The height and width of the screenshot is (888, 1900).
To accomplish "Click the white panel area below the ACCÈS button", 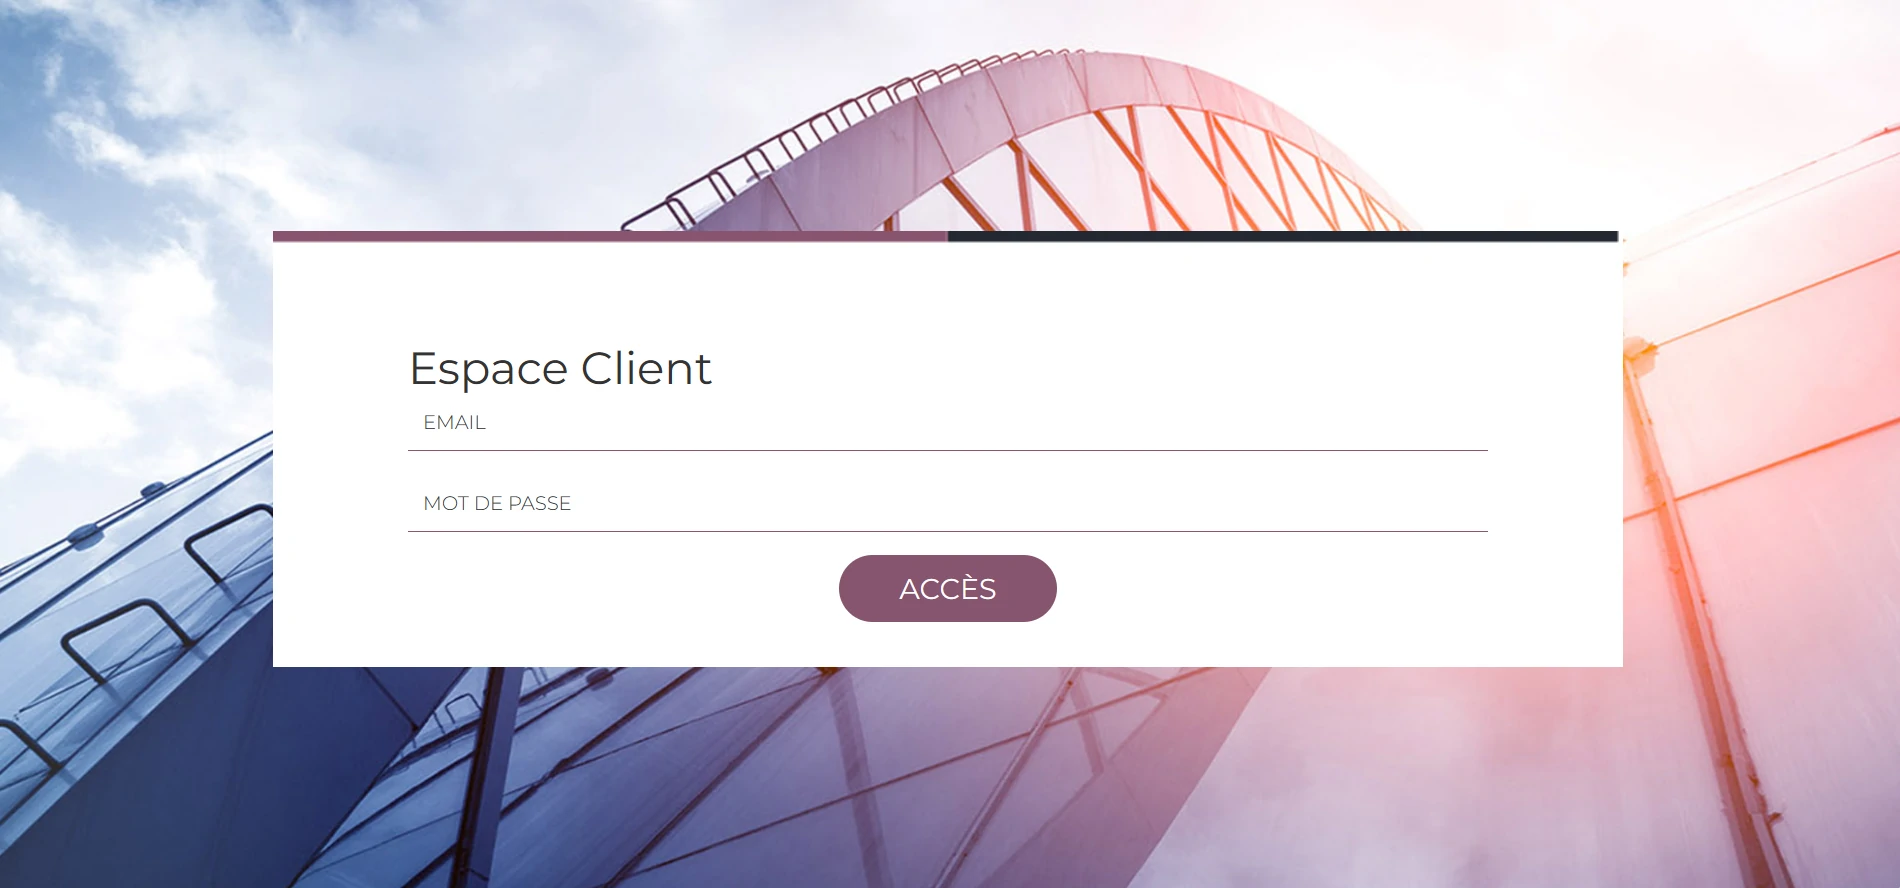I will [x=947, y=645].
